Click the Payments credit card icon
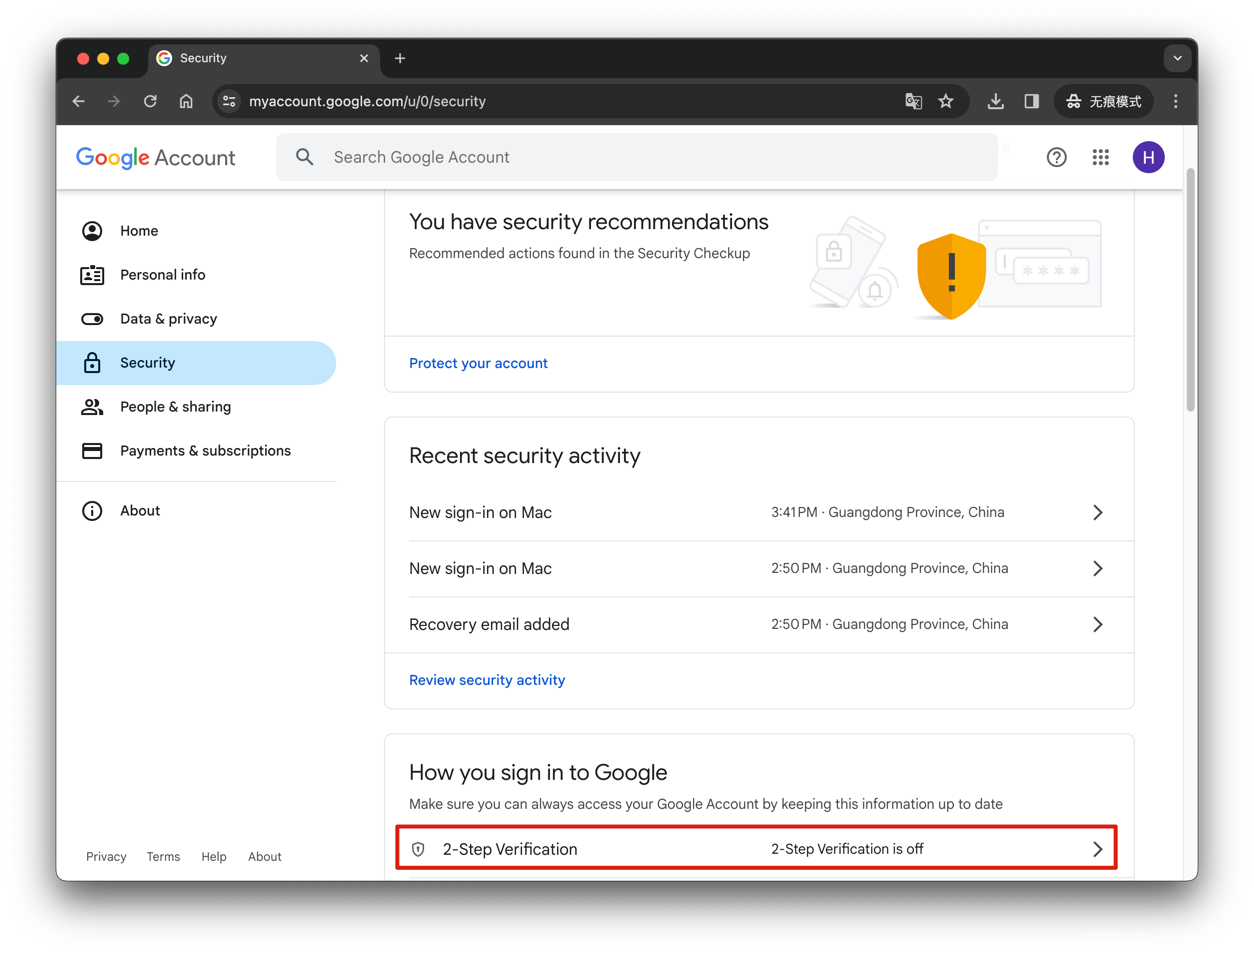Image resolution: width=1254 pixels, height=955 pixels. [x=92, y=451]
